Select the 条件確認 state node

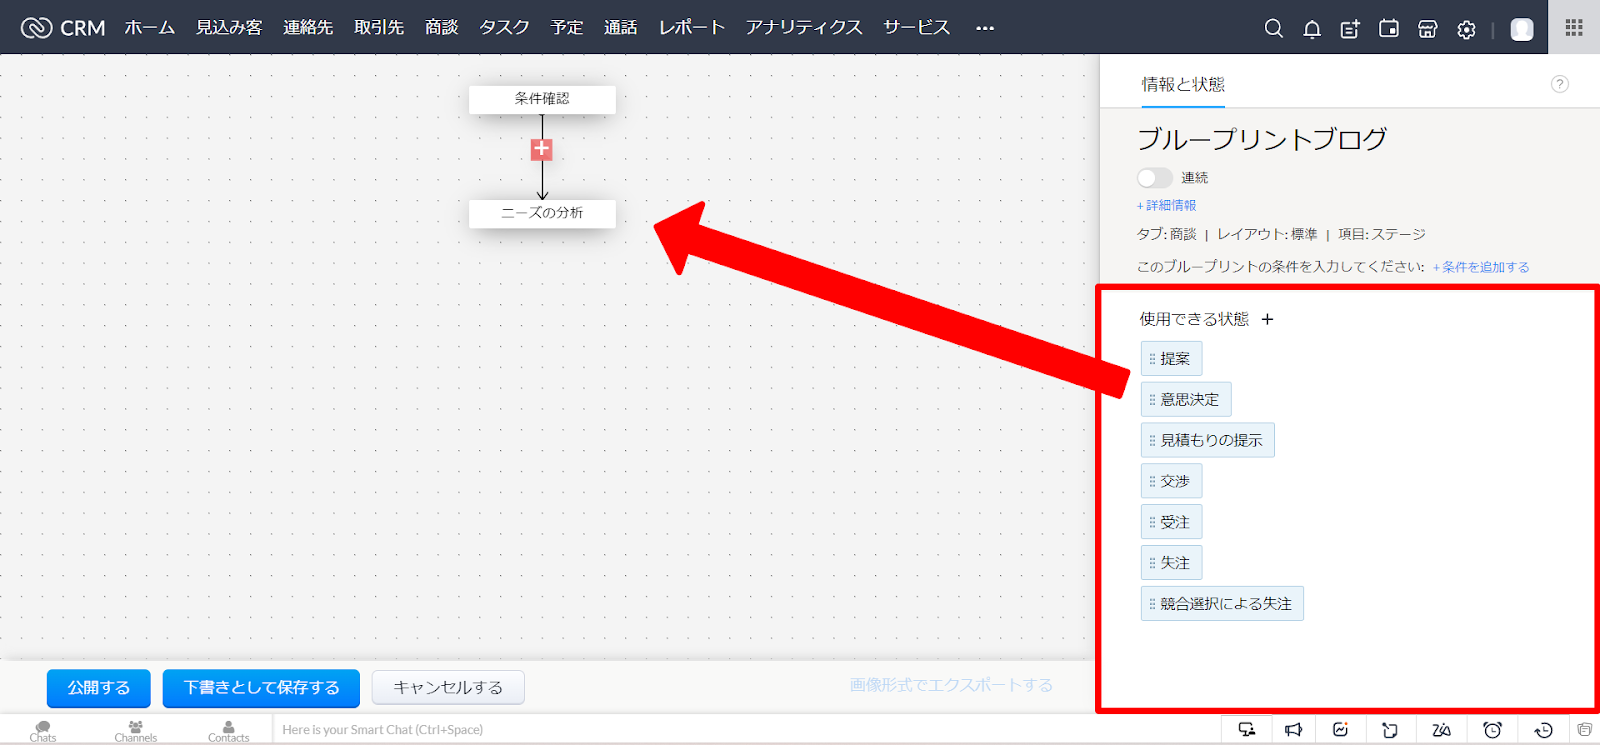tap(542, 99)
